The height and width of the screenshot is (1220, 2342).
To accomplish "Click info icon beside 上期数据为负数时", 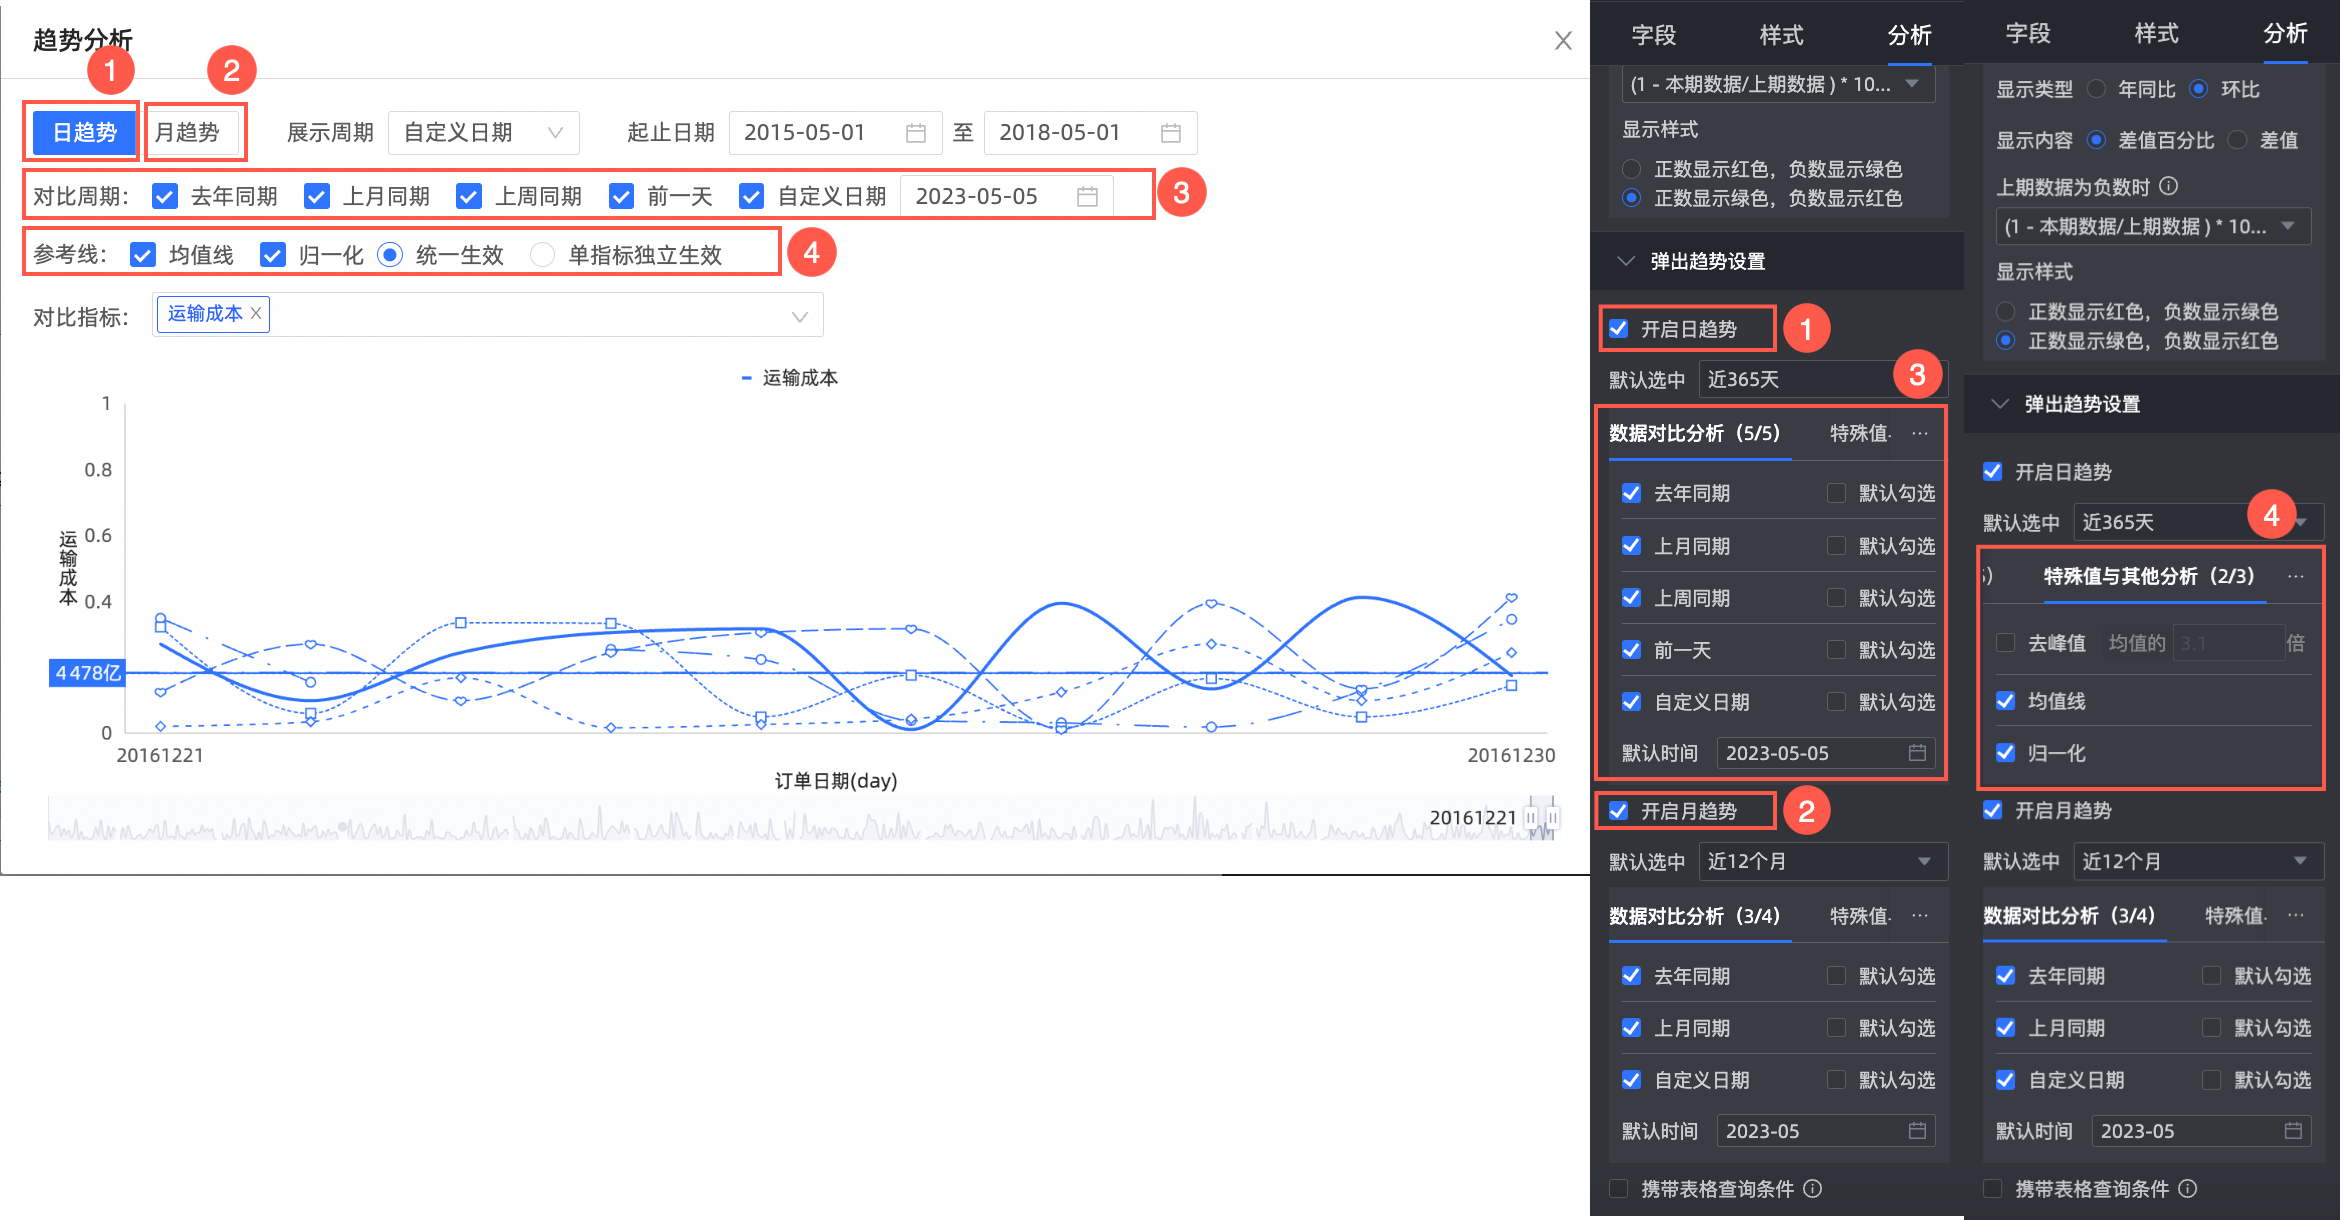I will [x=2169, y=186].
